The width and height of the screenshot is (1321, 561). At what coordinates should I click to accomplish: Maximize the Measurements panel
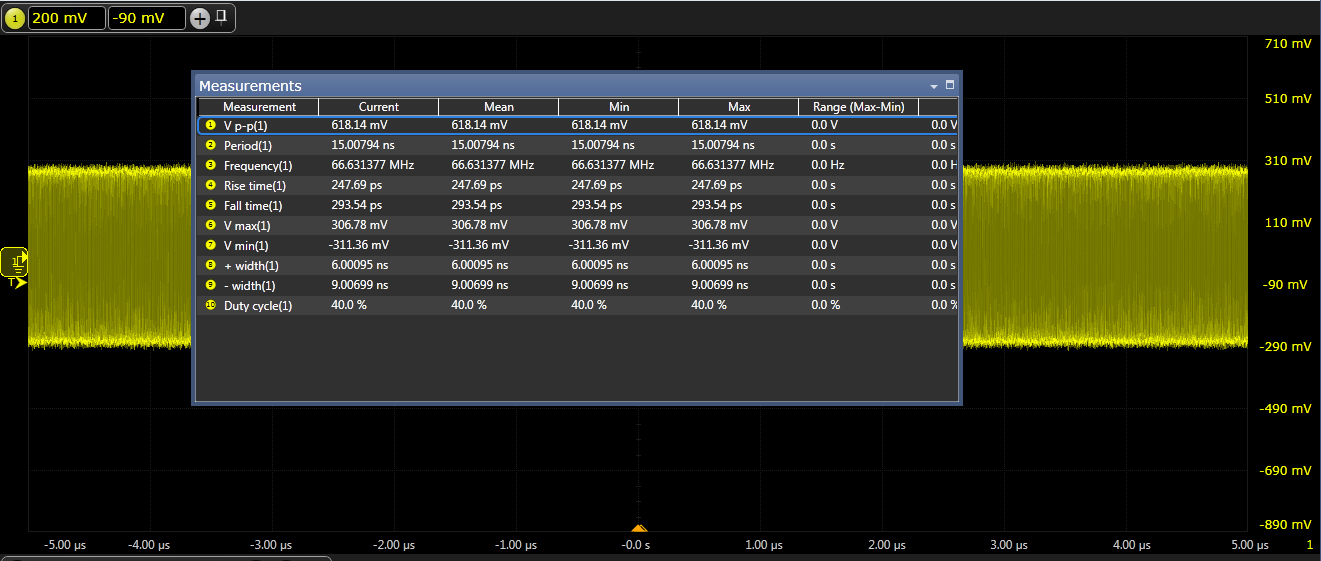(950, 85)
